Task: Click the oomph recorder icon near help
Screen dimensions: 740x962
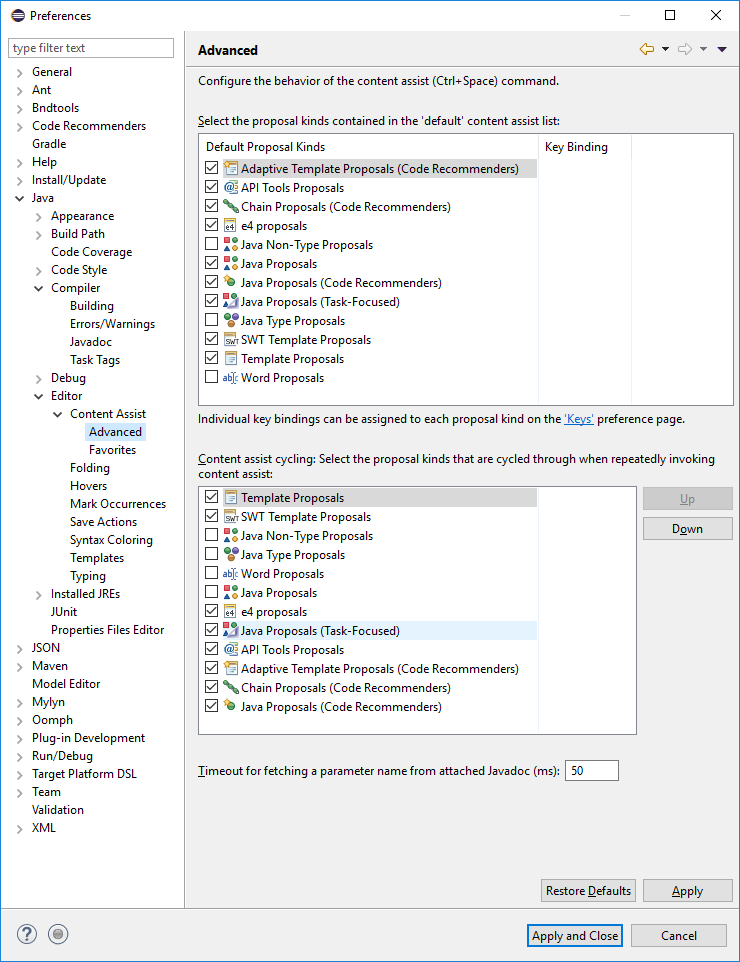Action: pos(58,934)
